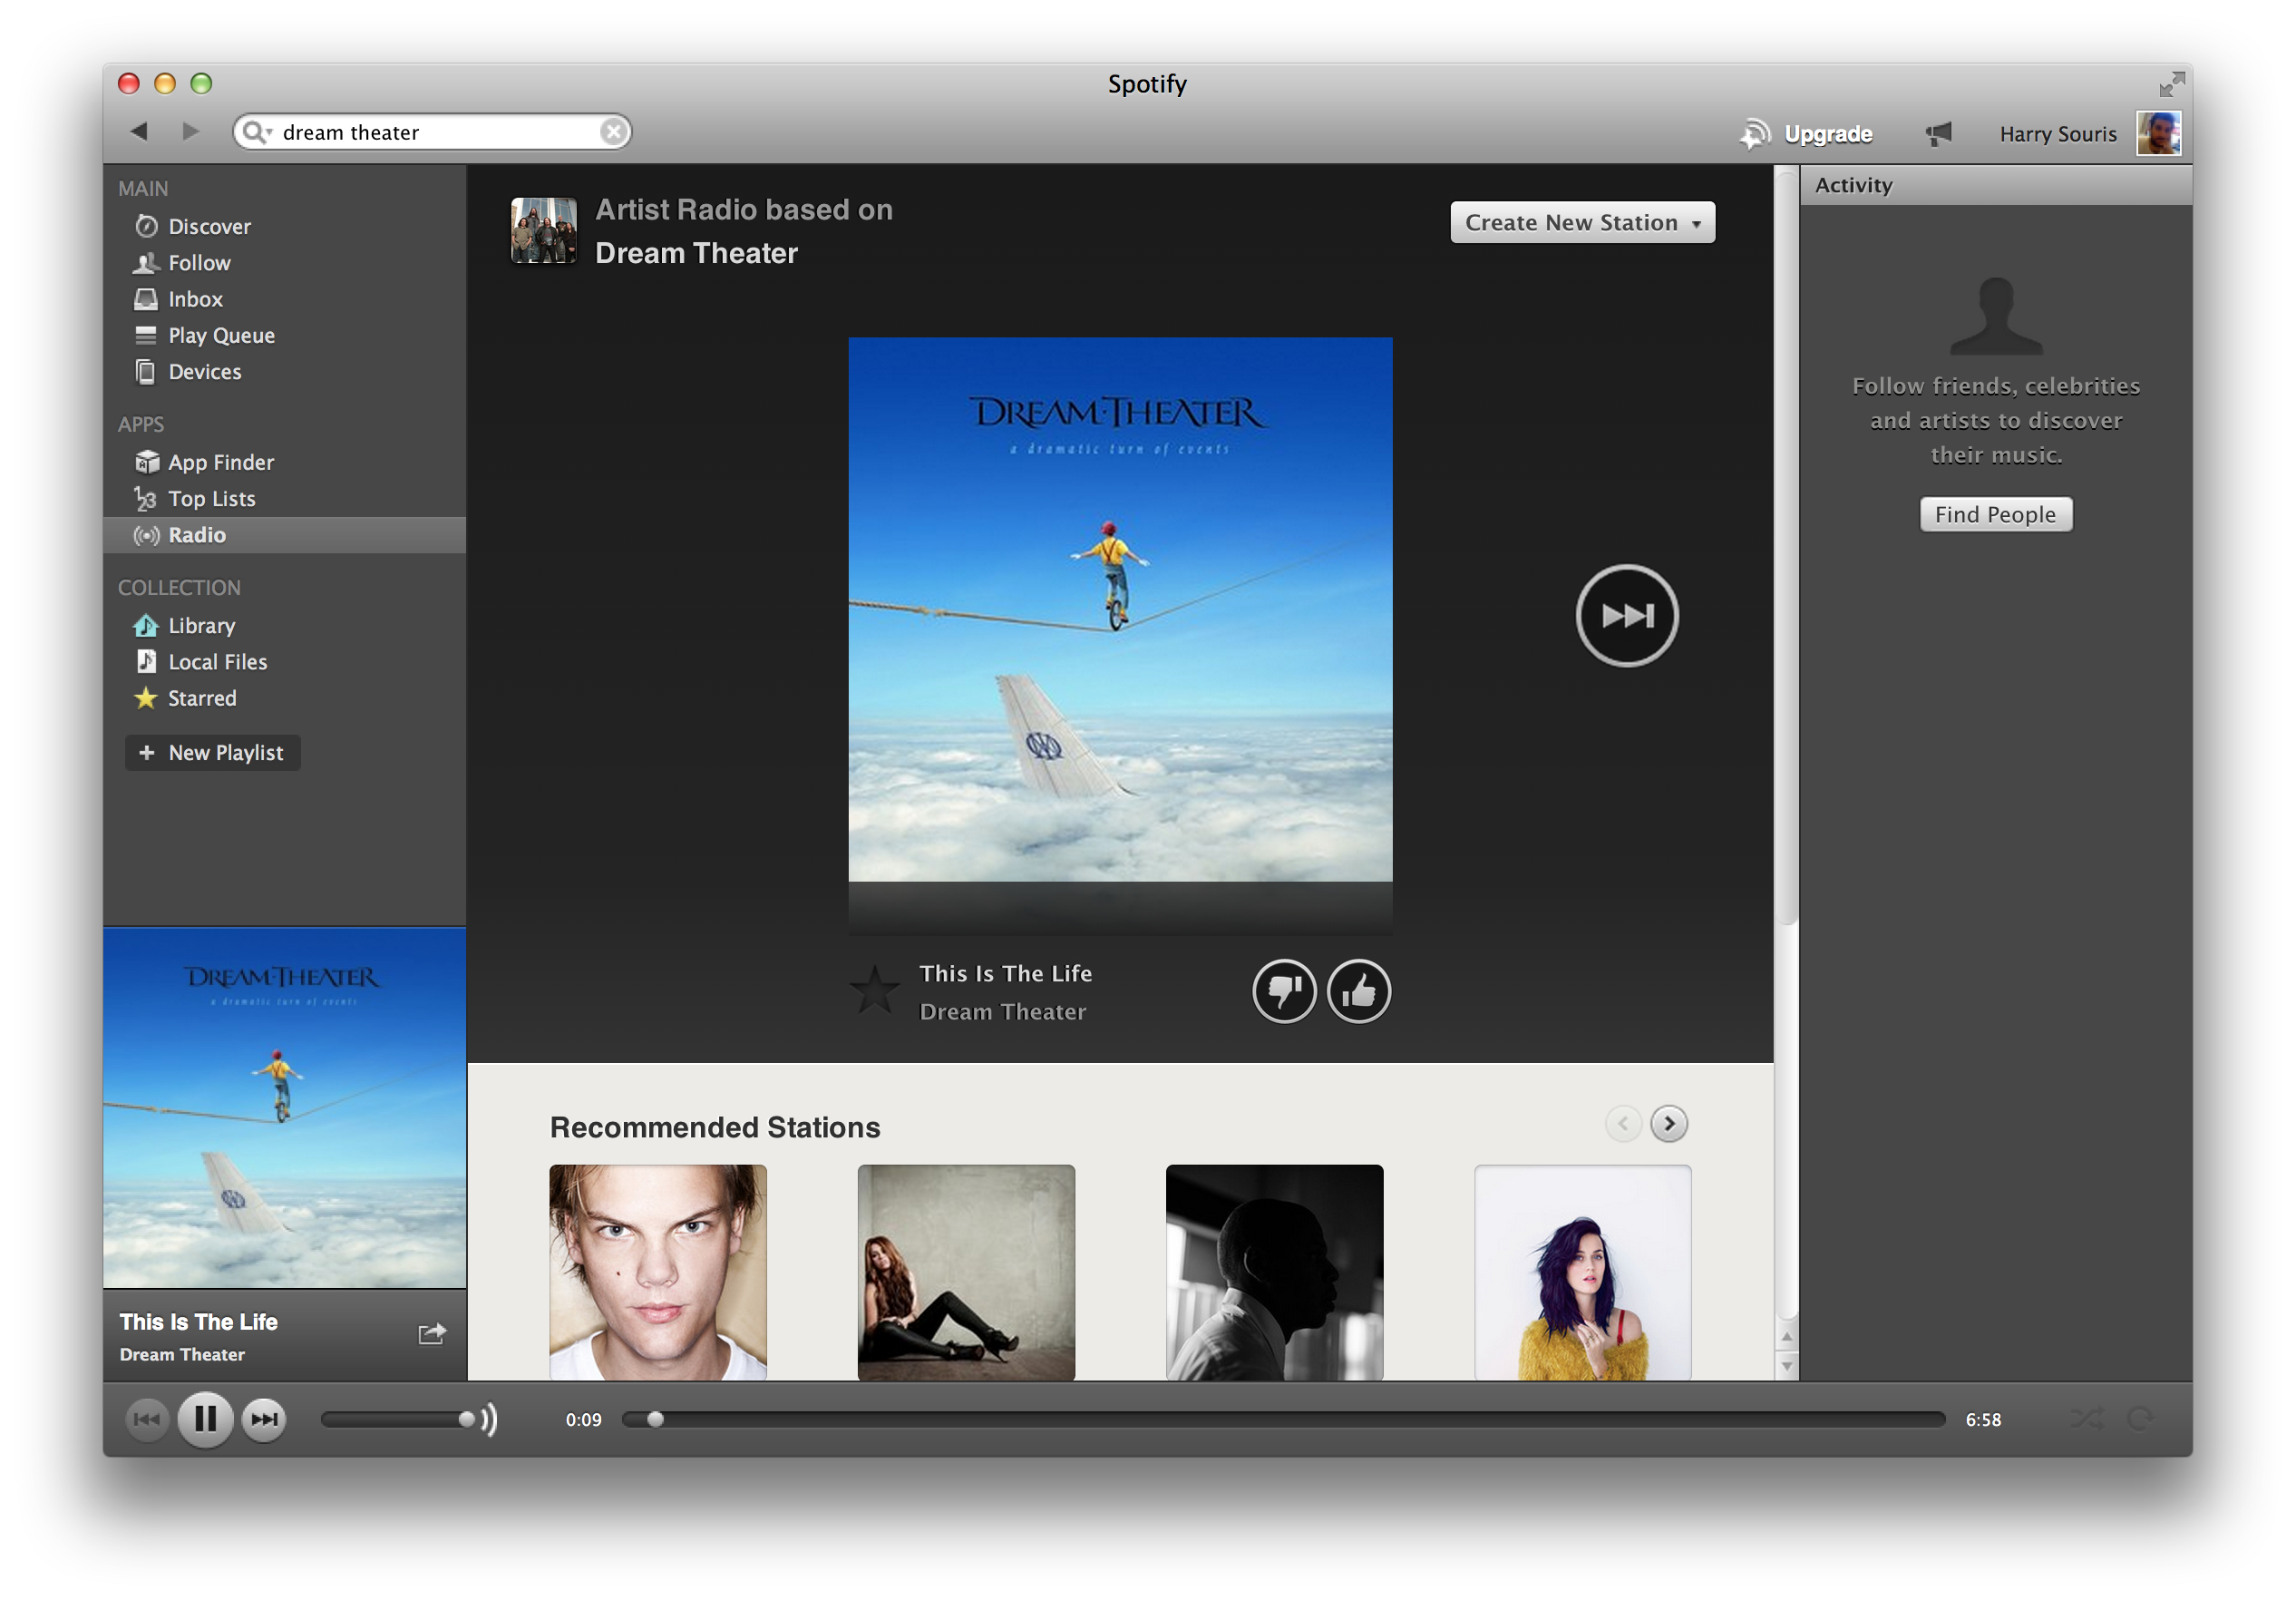The width and height of the screenshot is (2296, 1600).
Task: Skip to next radio track with large circle button
Action: click(1627, 615)
